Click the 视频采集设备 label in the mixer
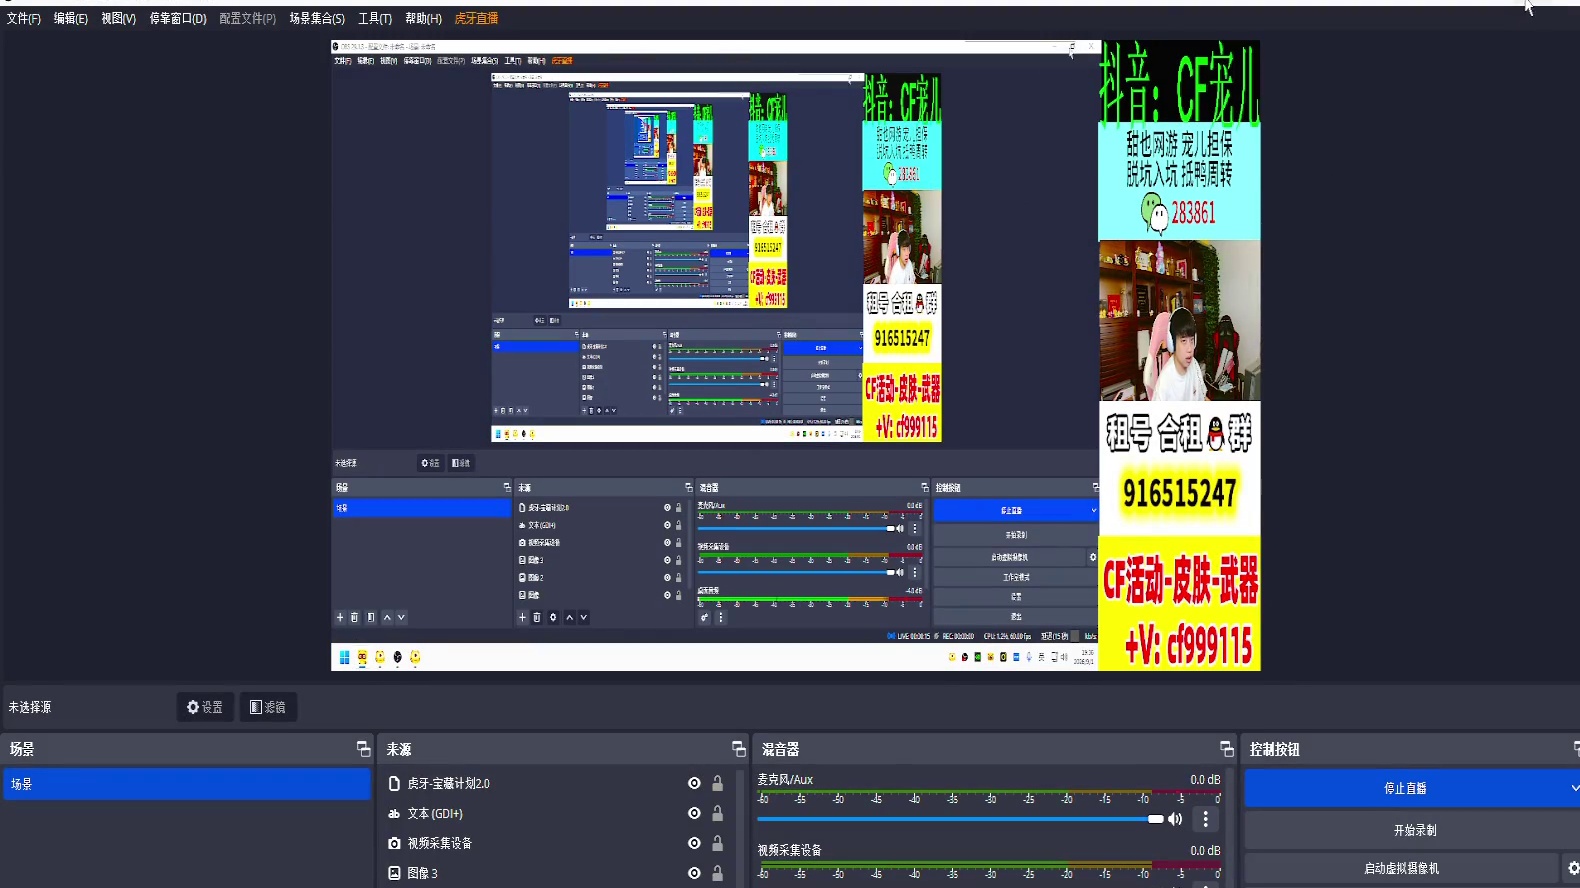Screen dimensions: 1580x888 pos(790,851)
